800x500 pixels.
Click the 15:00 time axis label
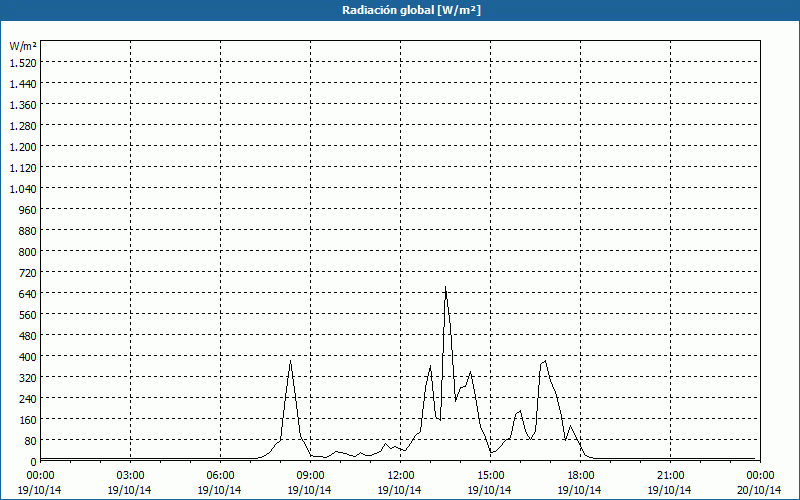[490, 476]
